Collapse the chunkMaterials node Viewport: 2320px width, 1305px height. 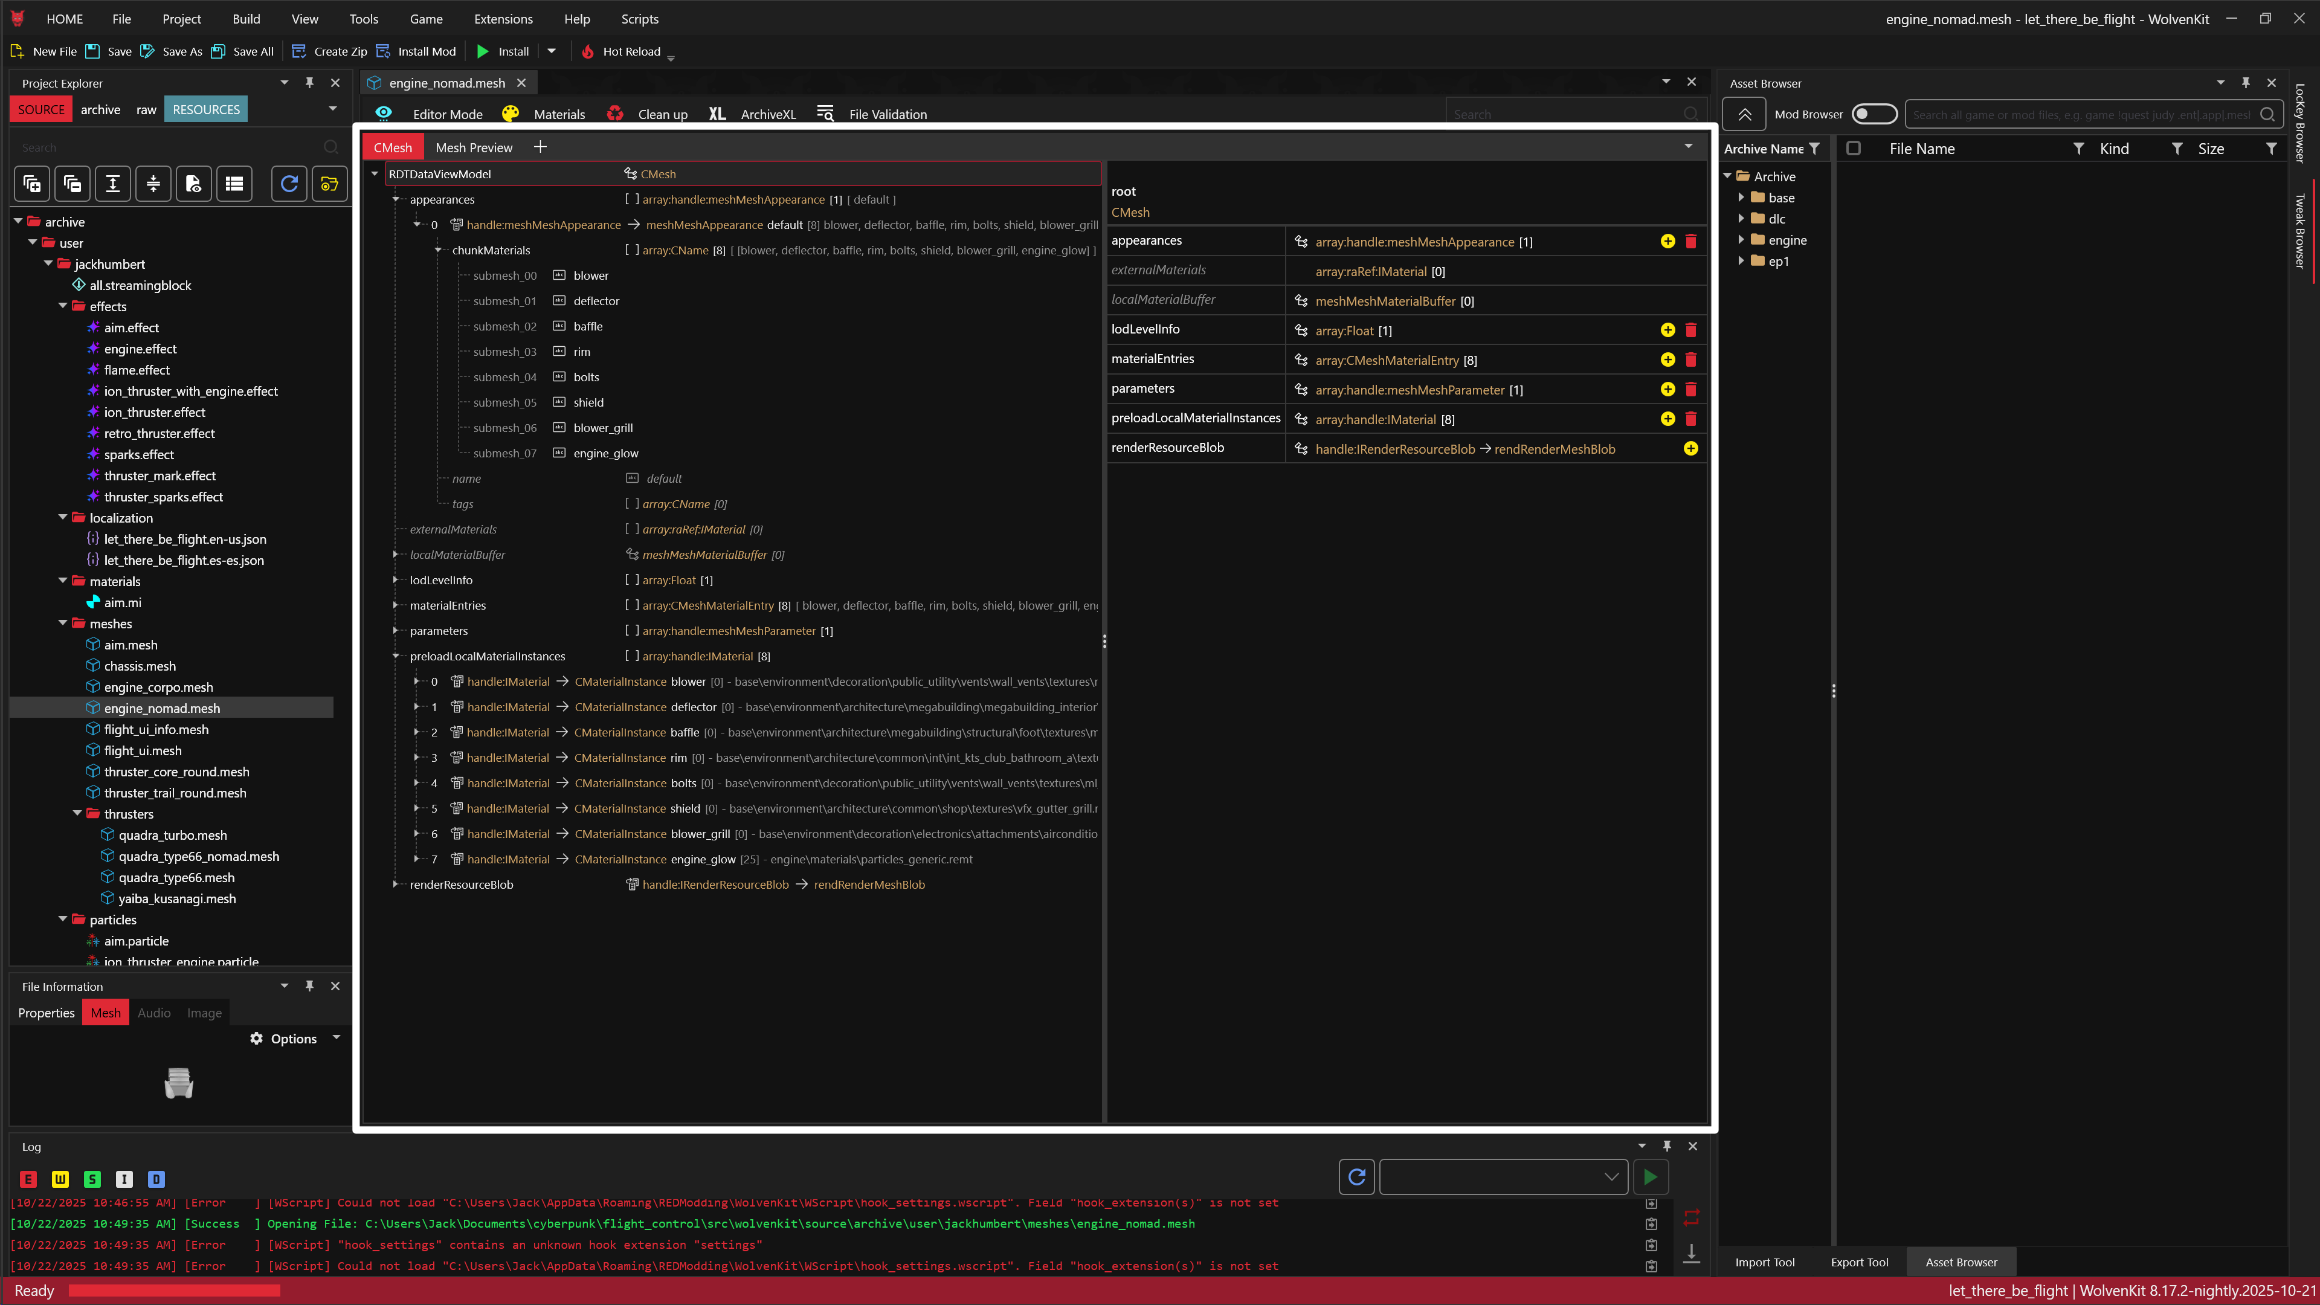(438, 251)
